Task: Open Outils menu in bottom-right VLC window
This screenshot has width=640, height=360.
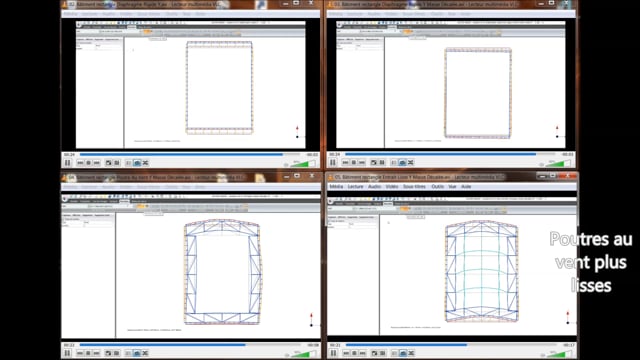Action: click(x=438, y=187)
